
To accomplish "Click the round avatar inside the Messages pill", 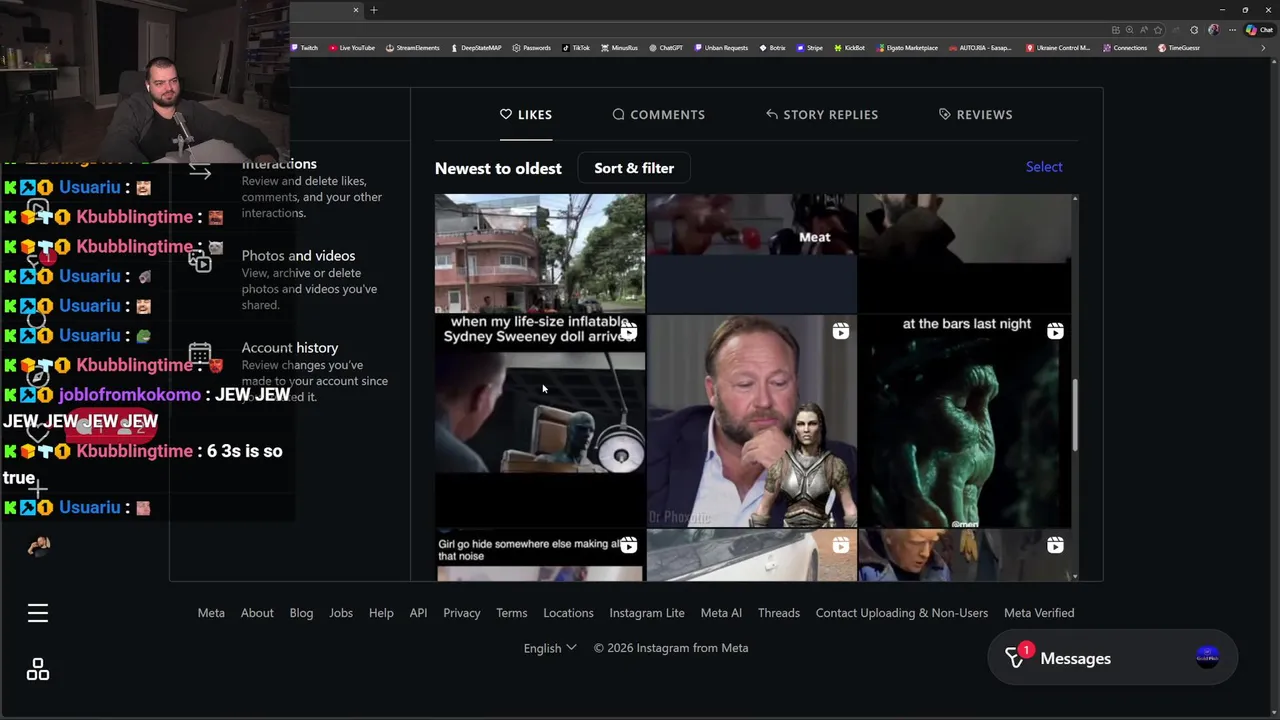I will click(x=1207, y=657).
